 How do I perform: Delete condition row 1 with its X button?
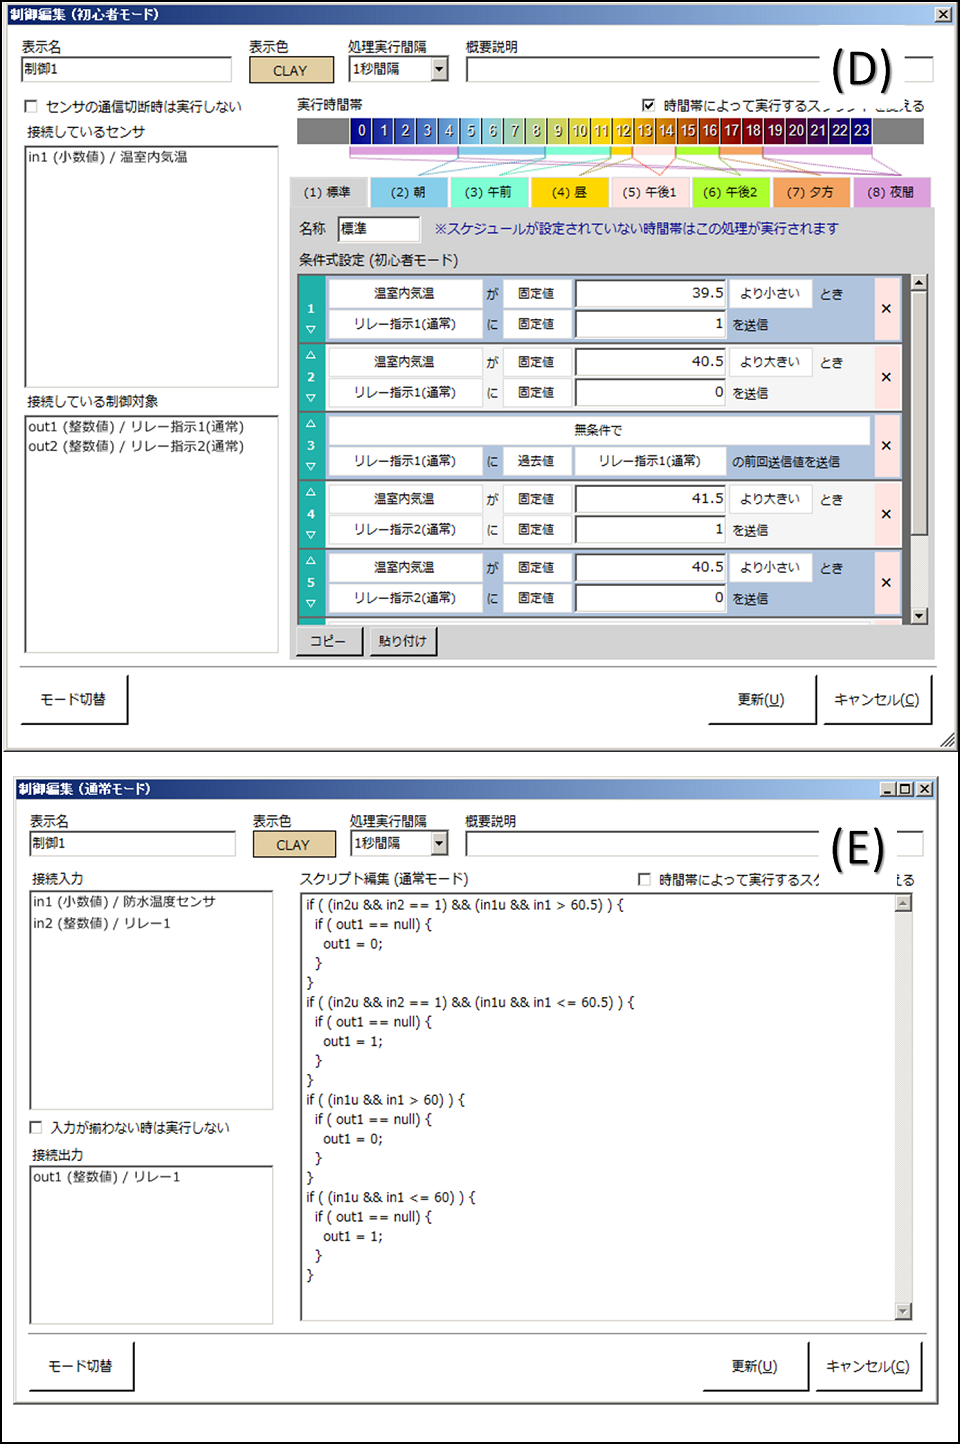(886, 309)
